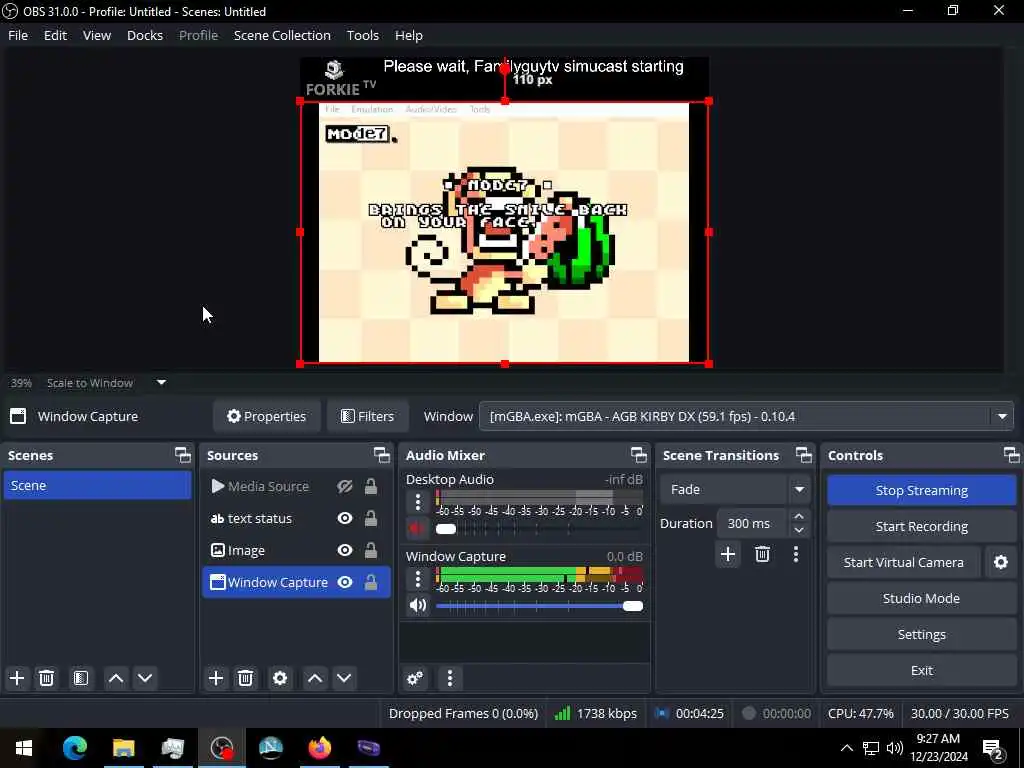Open source properties gear in Sources dock
This screenshot has width=1024, height=768.
tap(280, 678)
